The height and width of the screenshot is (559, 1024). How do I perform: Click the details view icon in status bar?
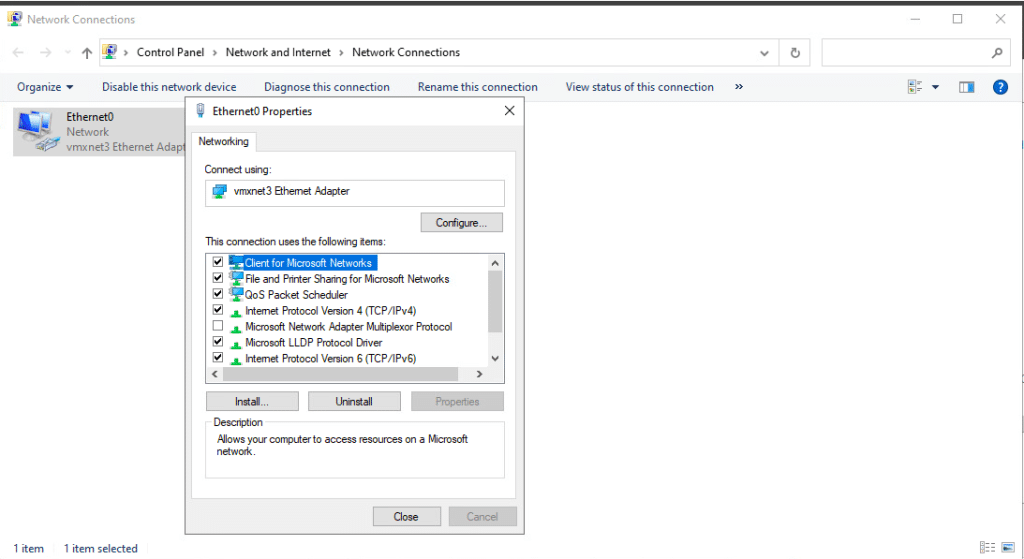point(987,547)
